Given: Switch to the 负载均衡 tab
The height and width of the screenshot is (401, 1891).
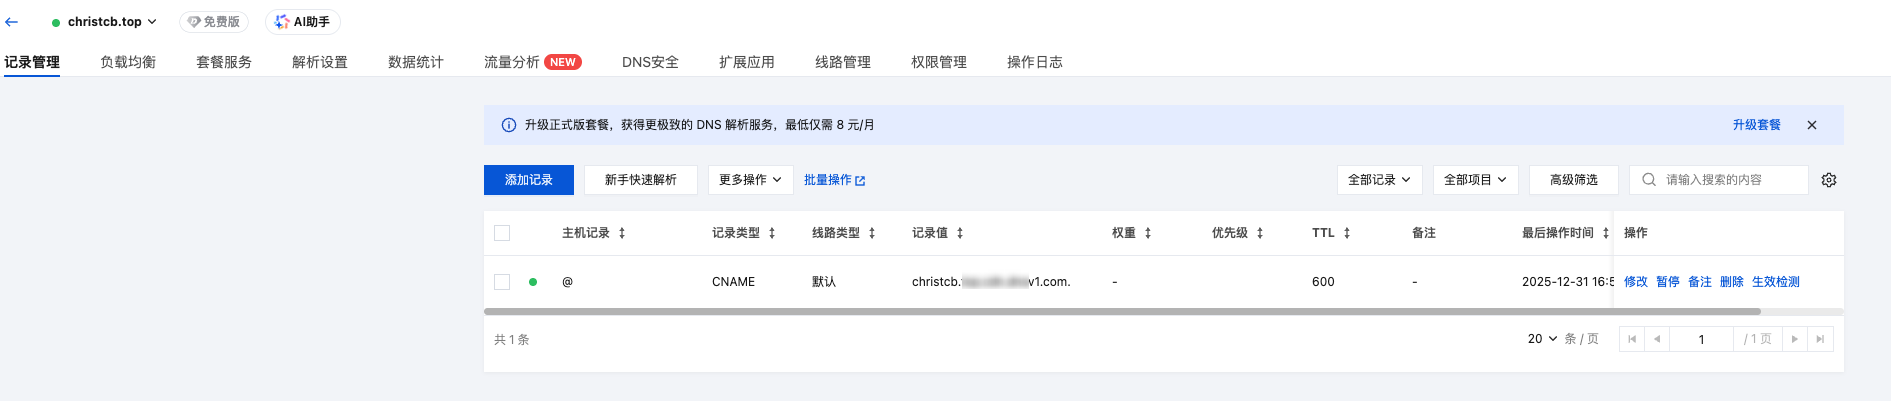Looking at the screenshot, I should 128,62.
